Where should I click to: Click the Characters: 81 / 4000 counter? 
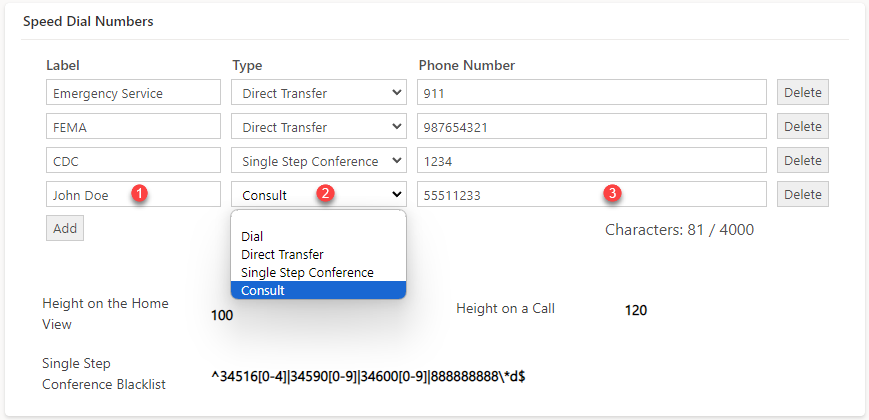point(679,229)
